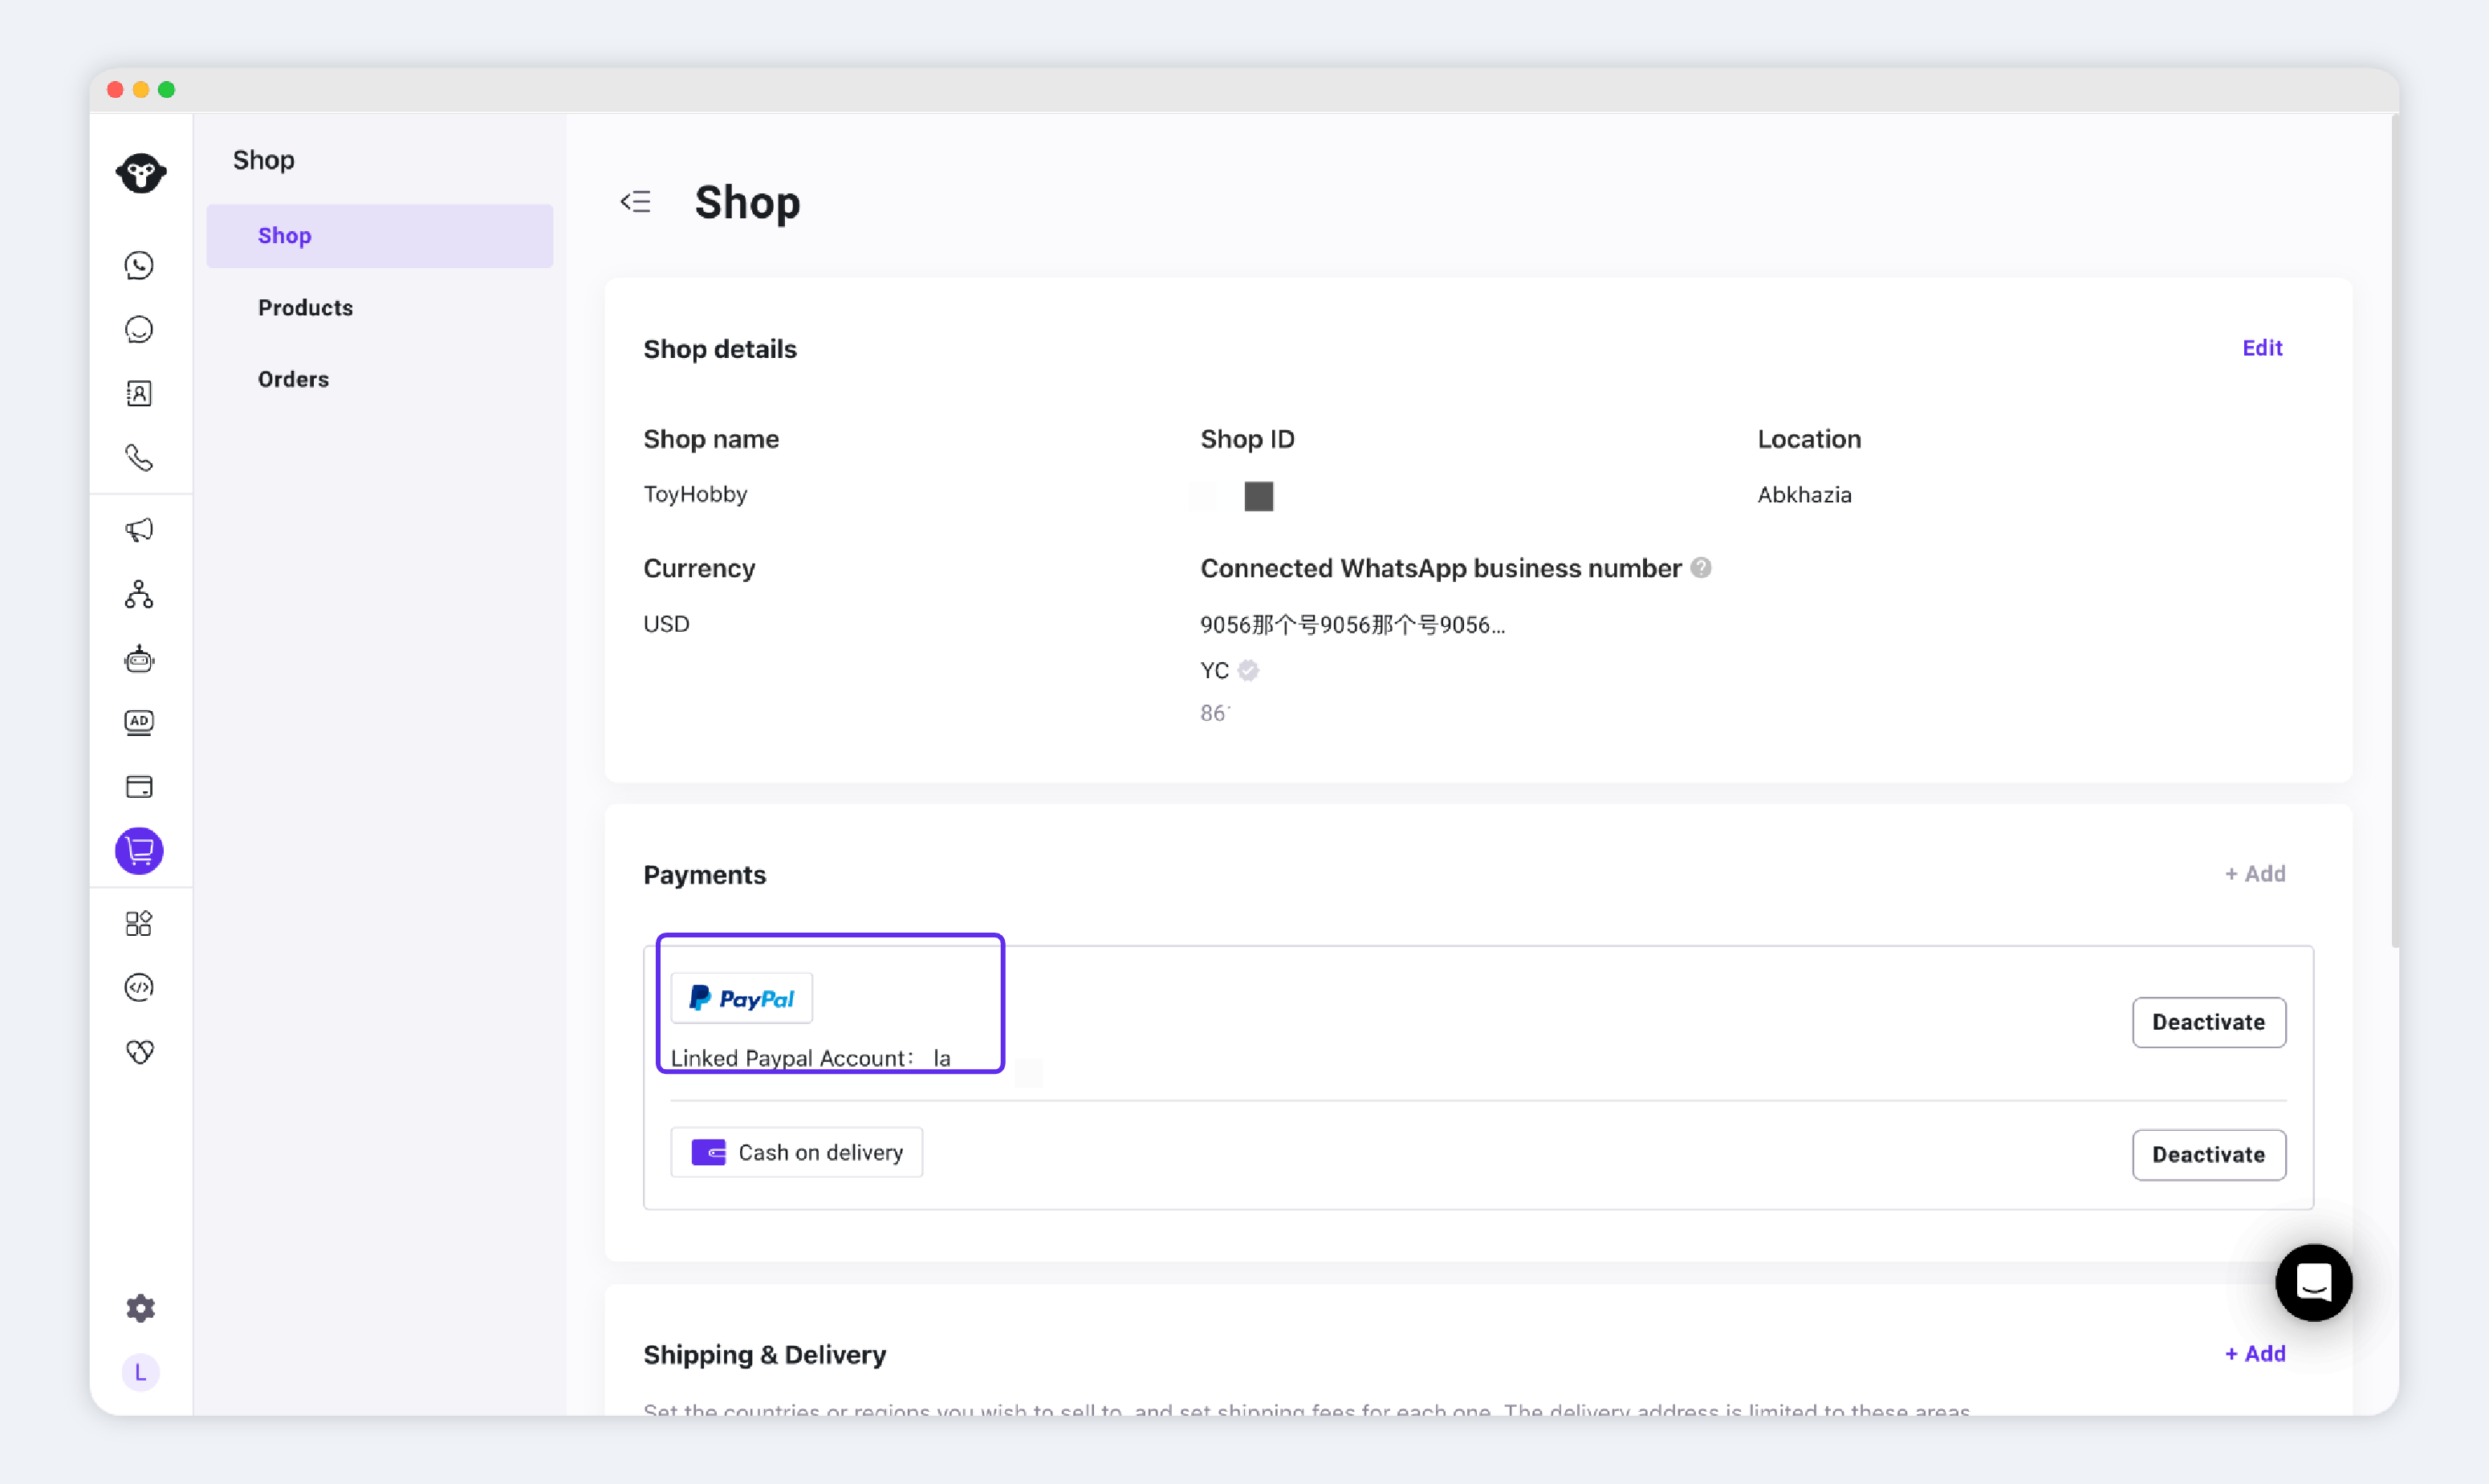Open the megaphone broadcast icon
The width and height of the screenshot is (2489, 1484).
coord(139,529)
